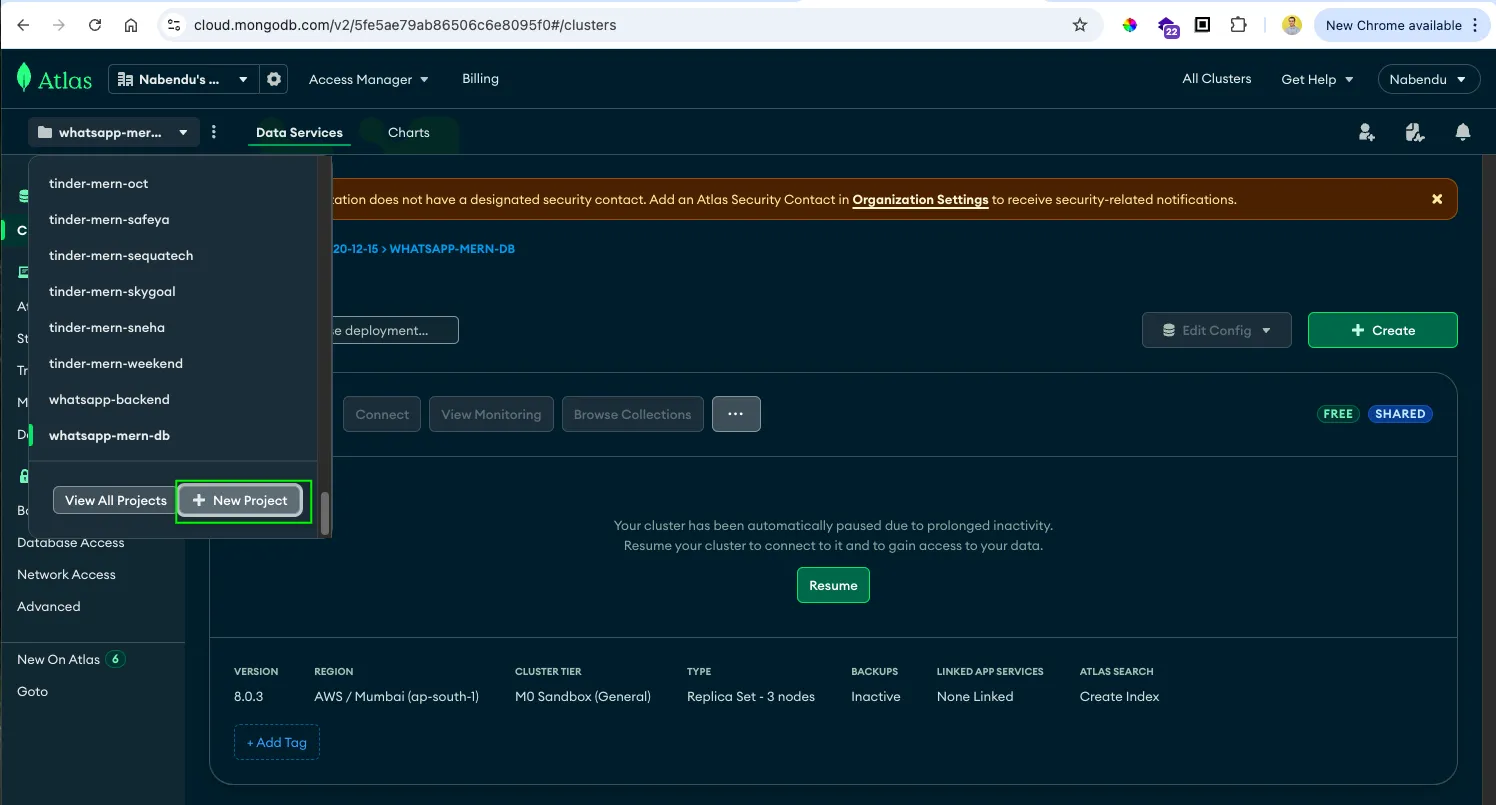Dismiss the security contact warning banner
Viewport: 1496px width, 805px height.
click(x=1437, y=199)
